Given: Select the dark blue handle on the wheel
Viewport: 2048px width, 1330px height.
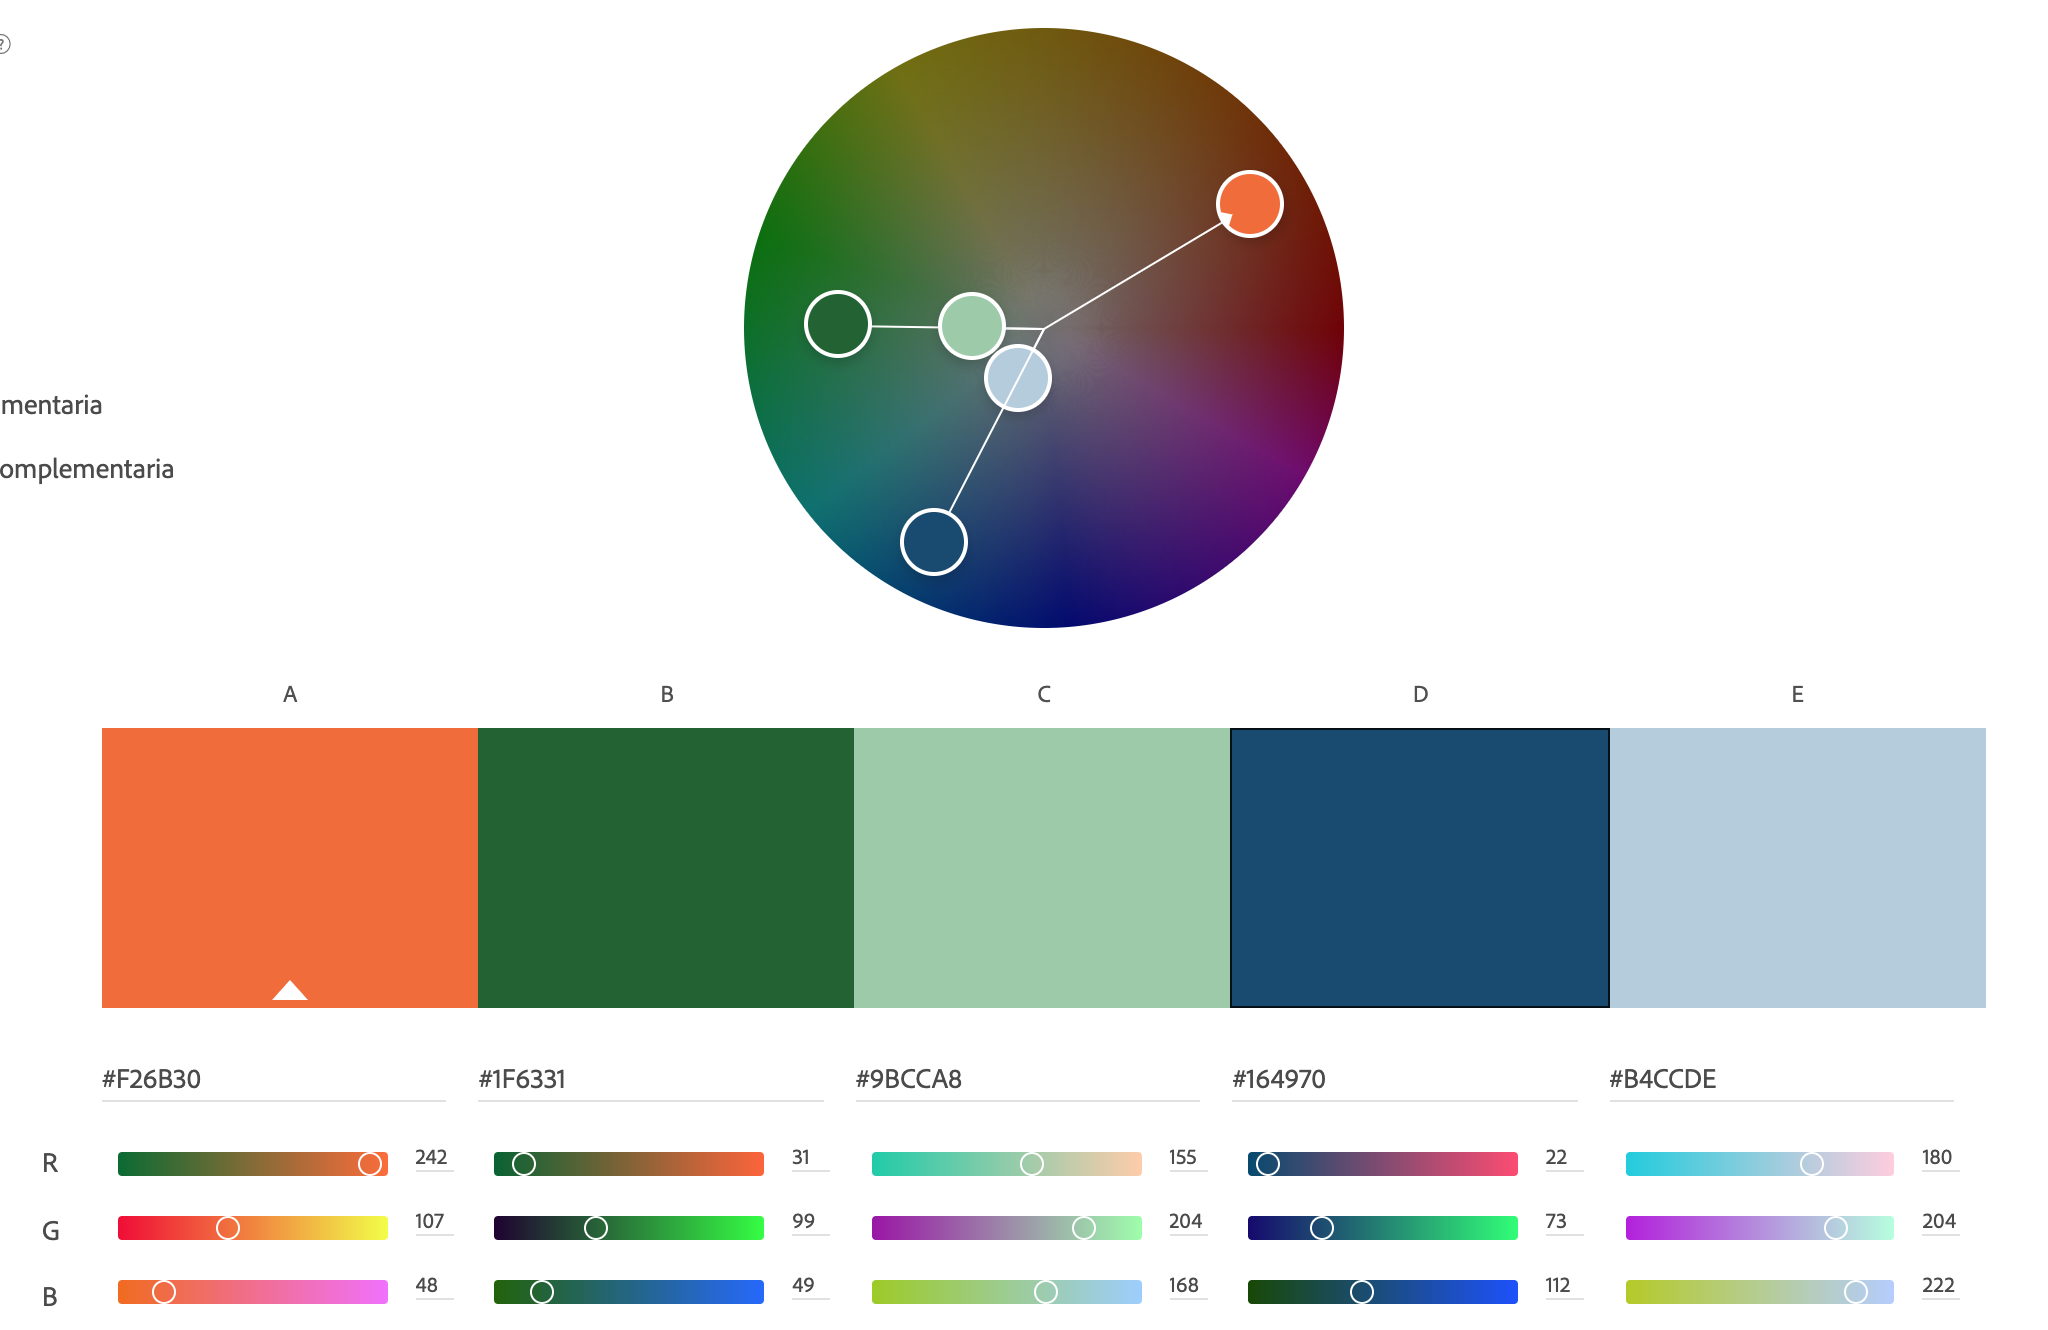Looking at the screenshot, I should coord(934,542).
